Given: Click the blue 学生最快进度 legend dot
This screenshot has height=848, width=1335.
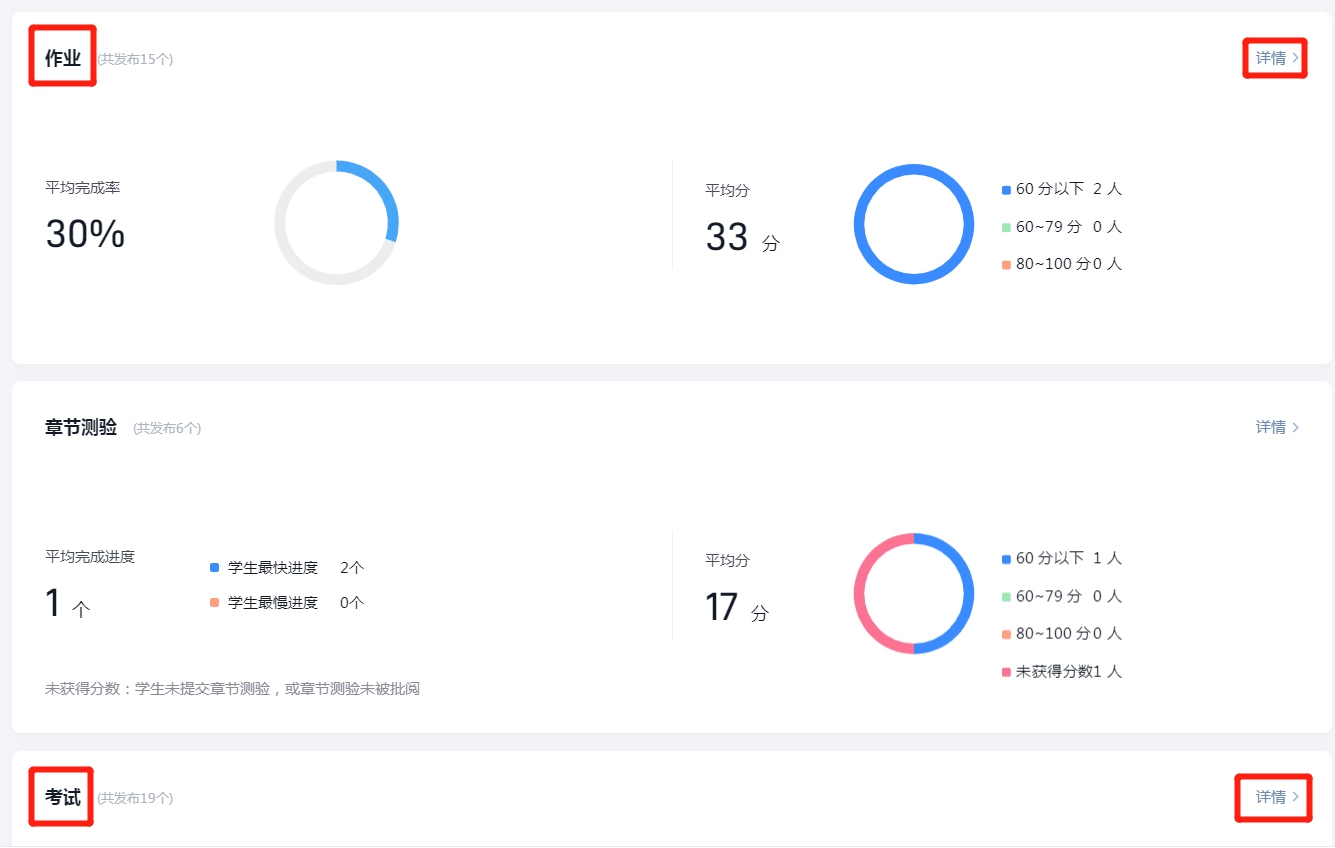Looking at the screenshot, I should (x=214, y=568).
